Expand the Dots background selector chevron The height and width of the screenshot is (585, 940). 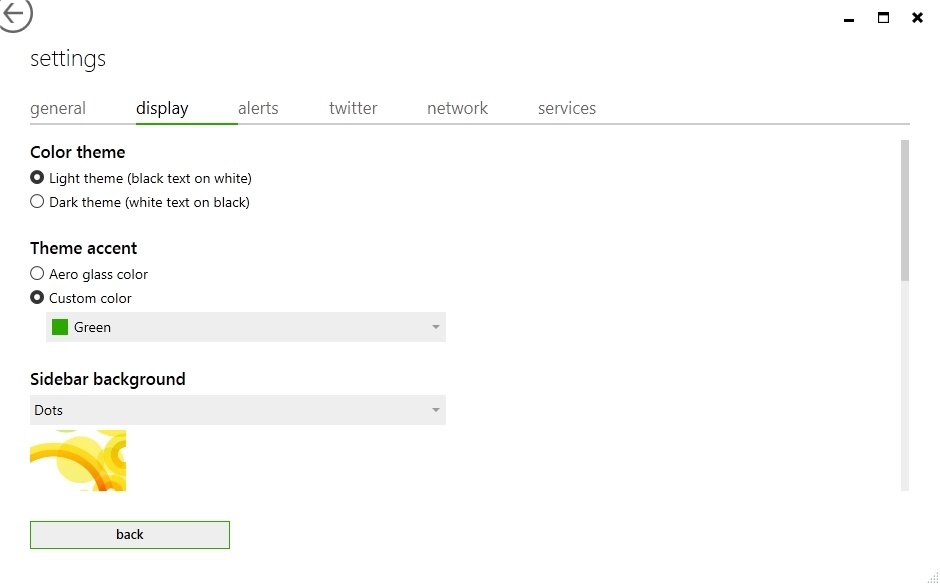click(x=435, y=410)
